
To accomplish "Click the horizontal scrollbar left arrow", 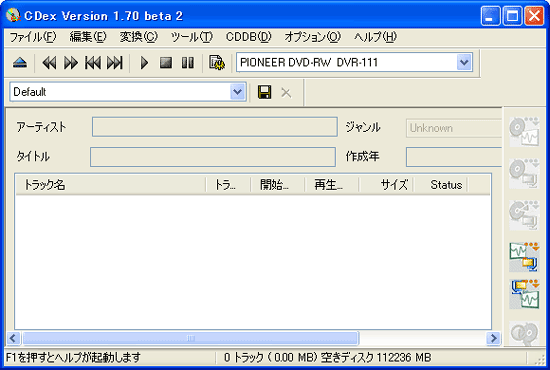I will click(13, 338).
